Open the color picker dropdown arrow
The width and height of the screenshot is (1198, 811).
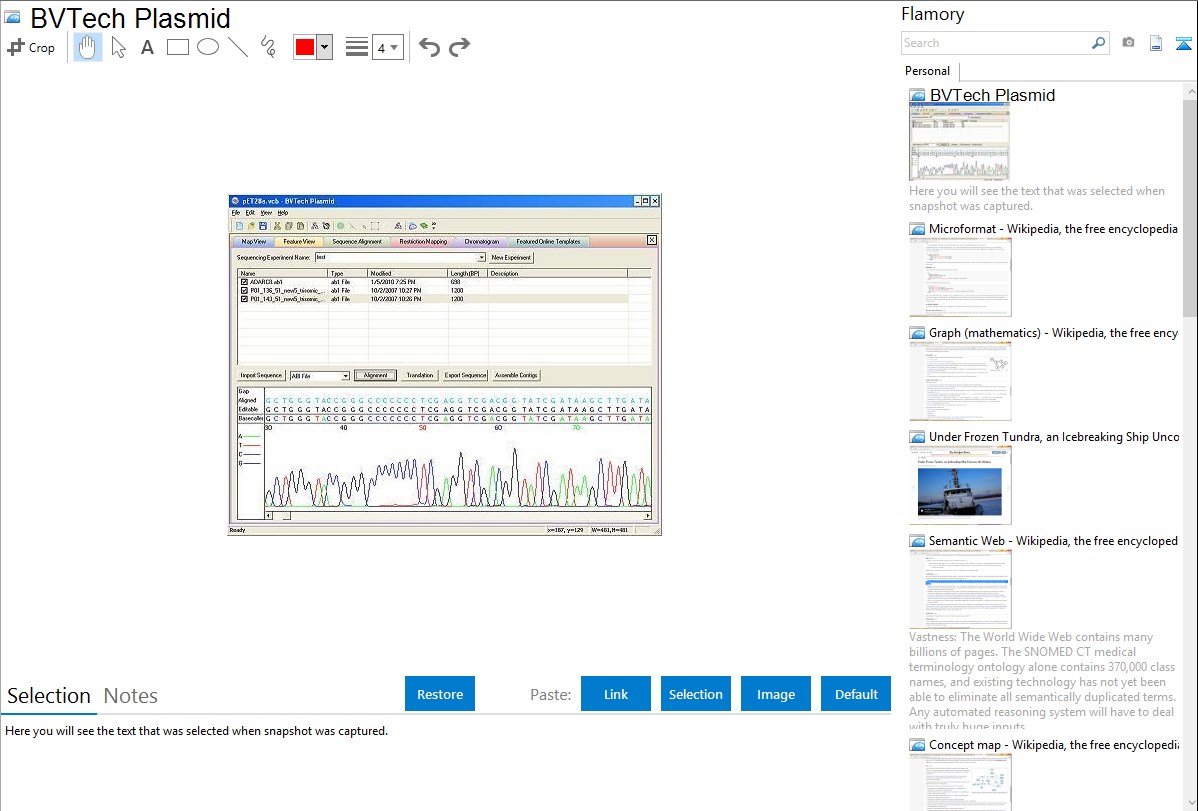pos(325,47)
